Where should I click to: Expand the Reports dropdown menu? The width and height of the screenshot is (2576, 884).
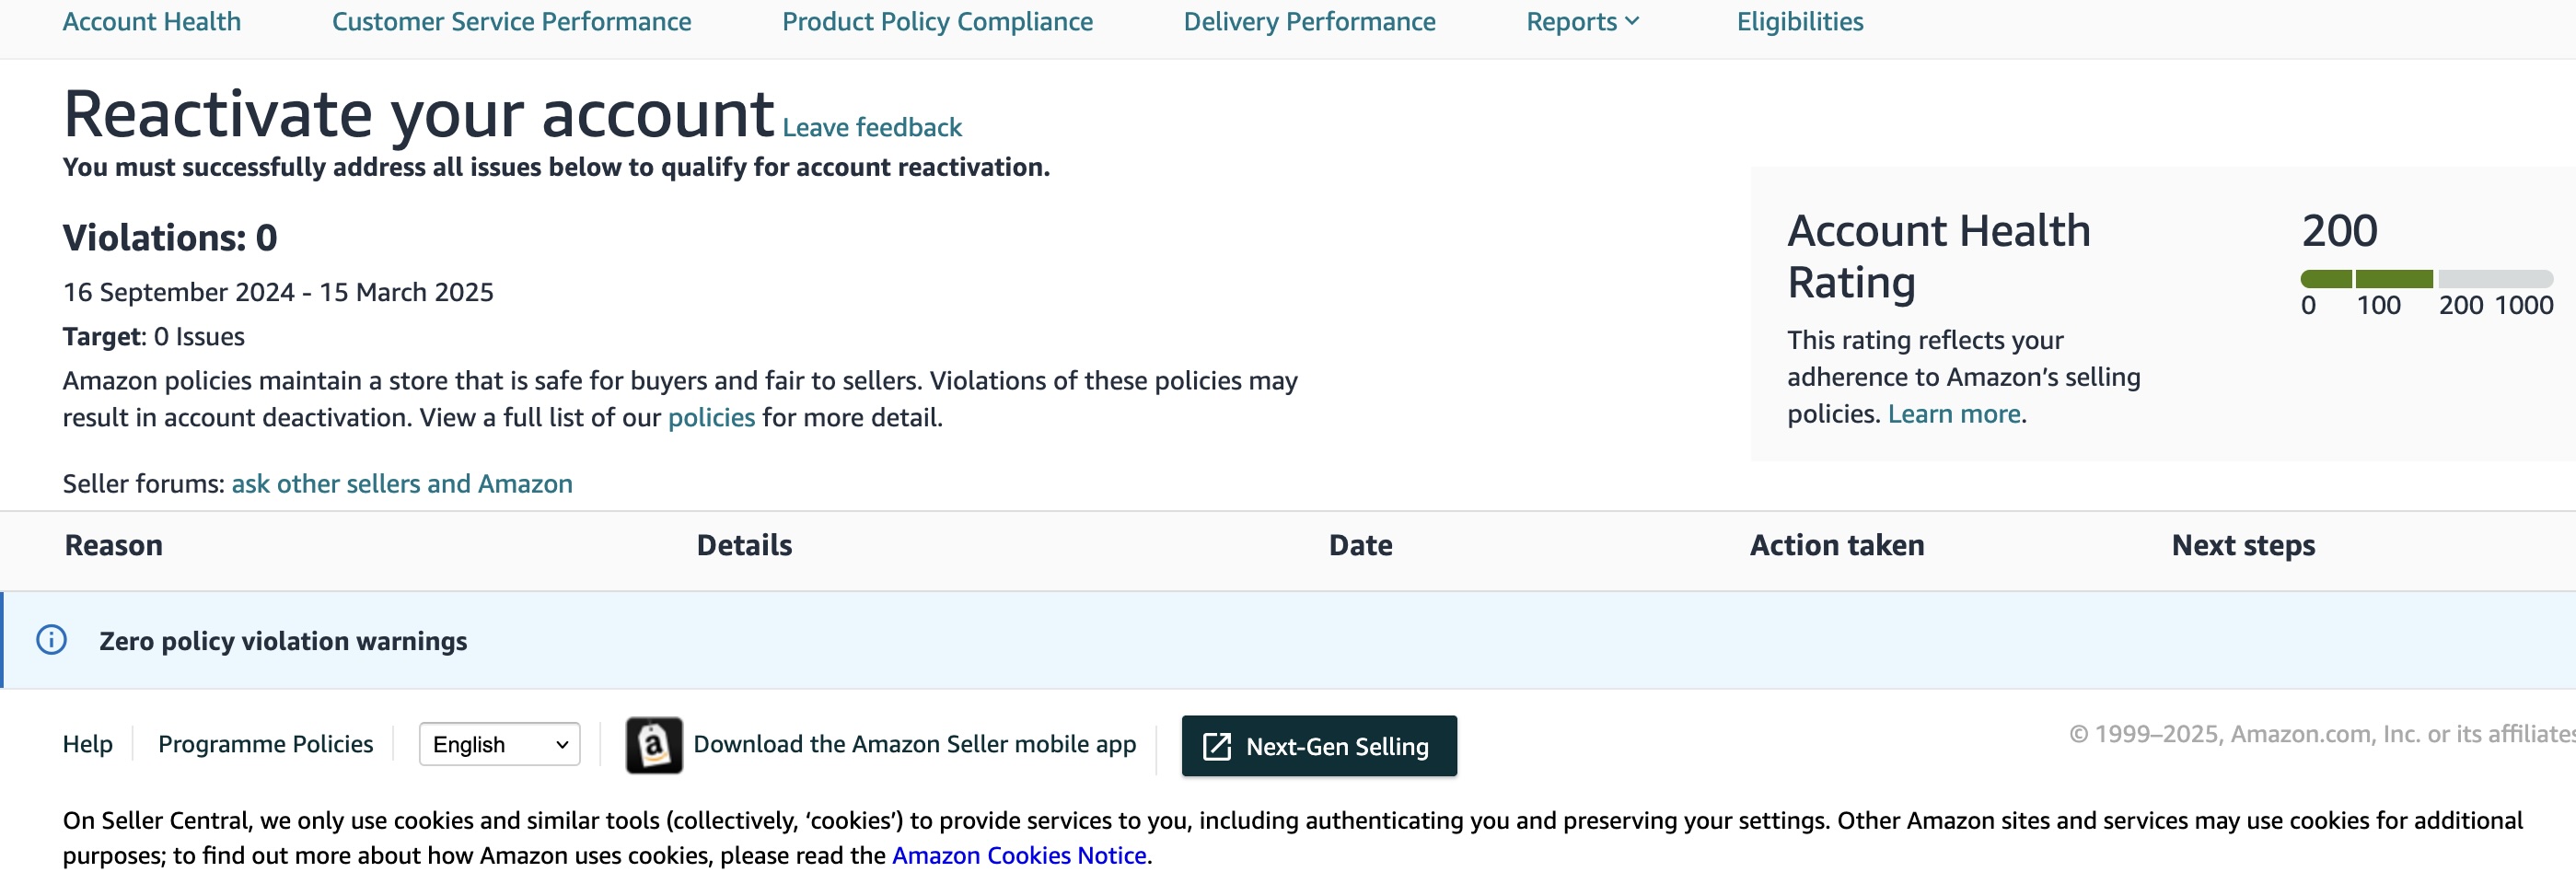coord(1582,22)
